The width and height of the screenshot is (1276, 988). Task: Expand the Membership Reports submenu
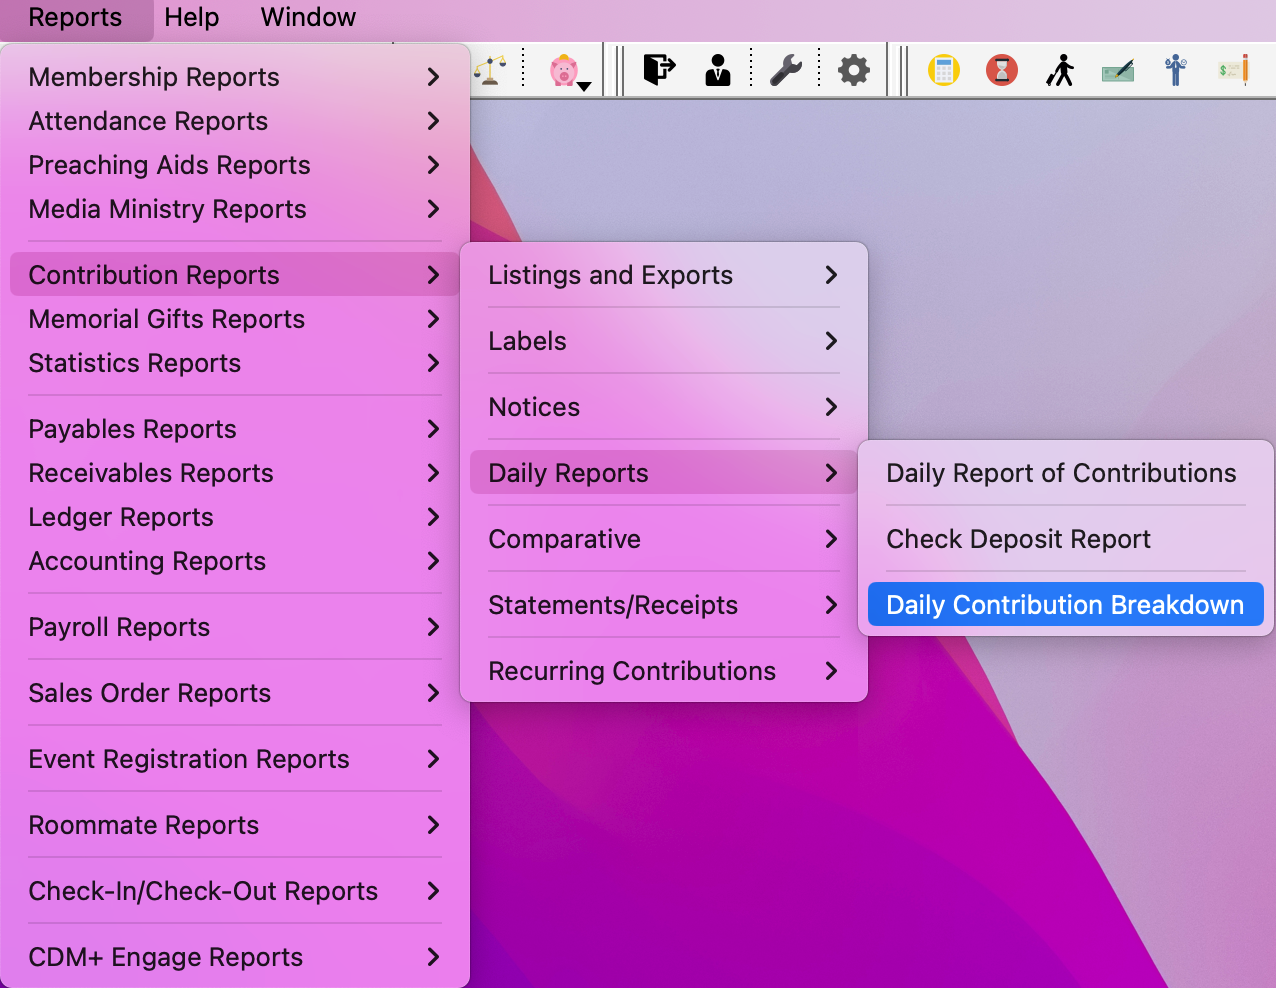click(154, 77)
